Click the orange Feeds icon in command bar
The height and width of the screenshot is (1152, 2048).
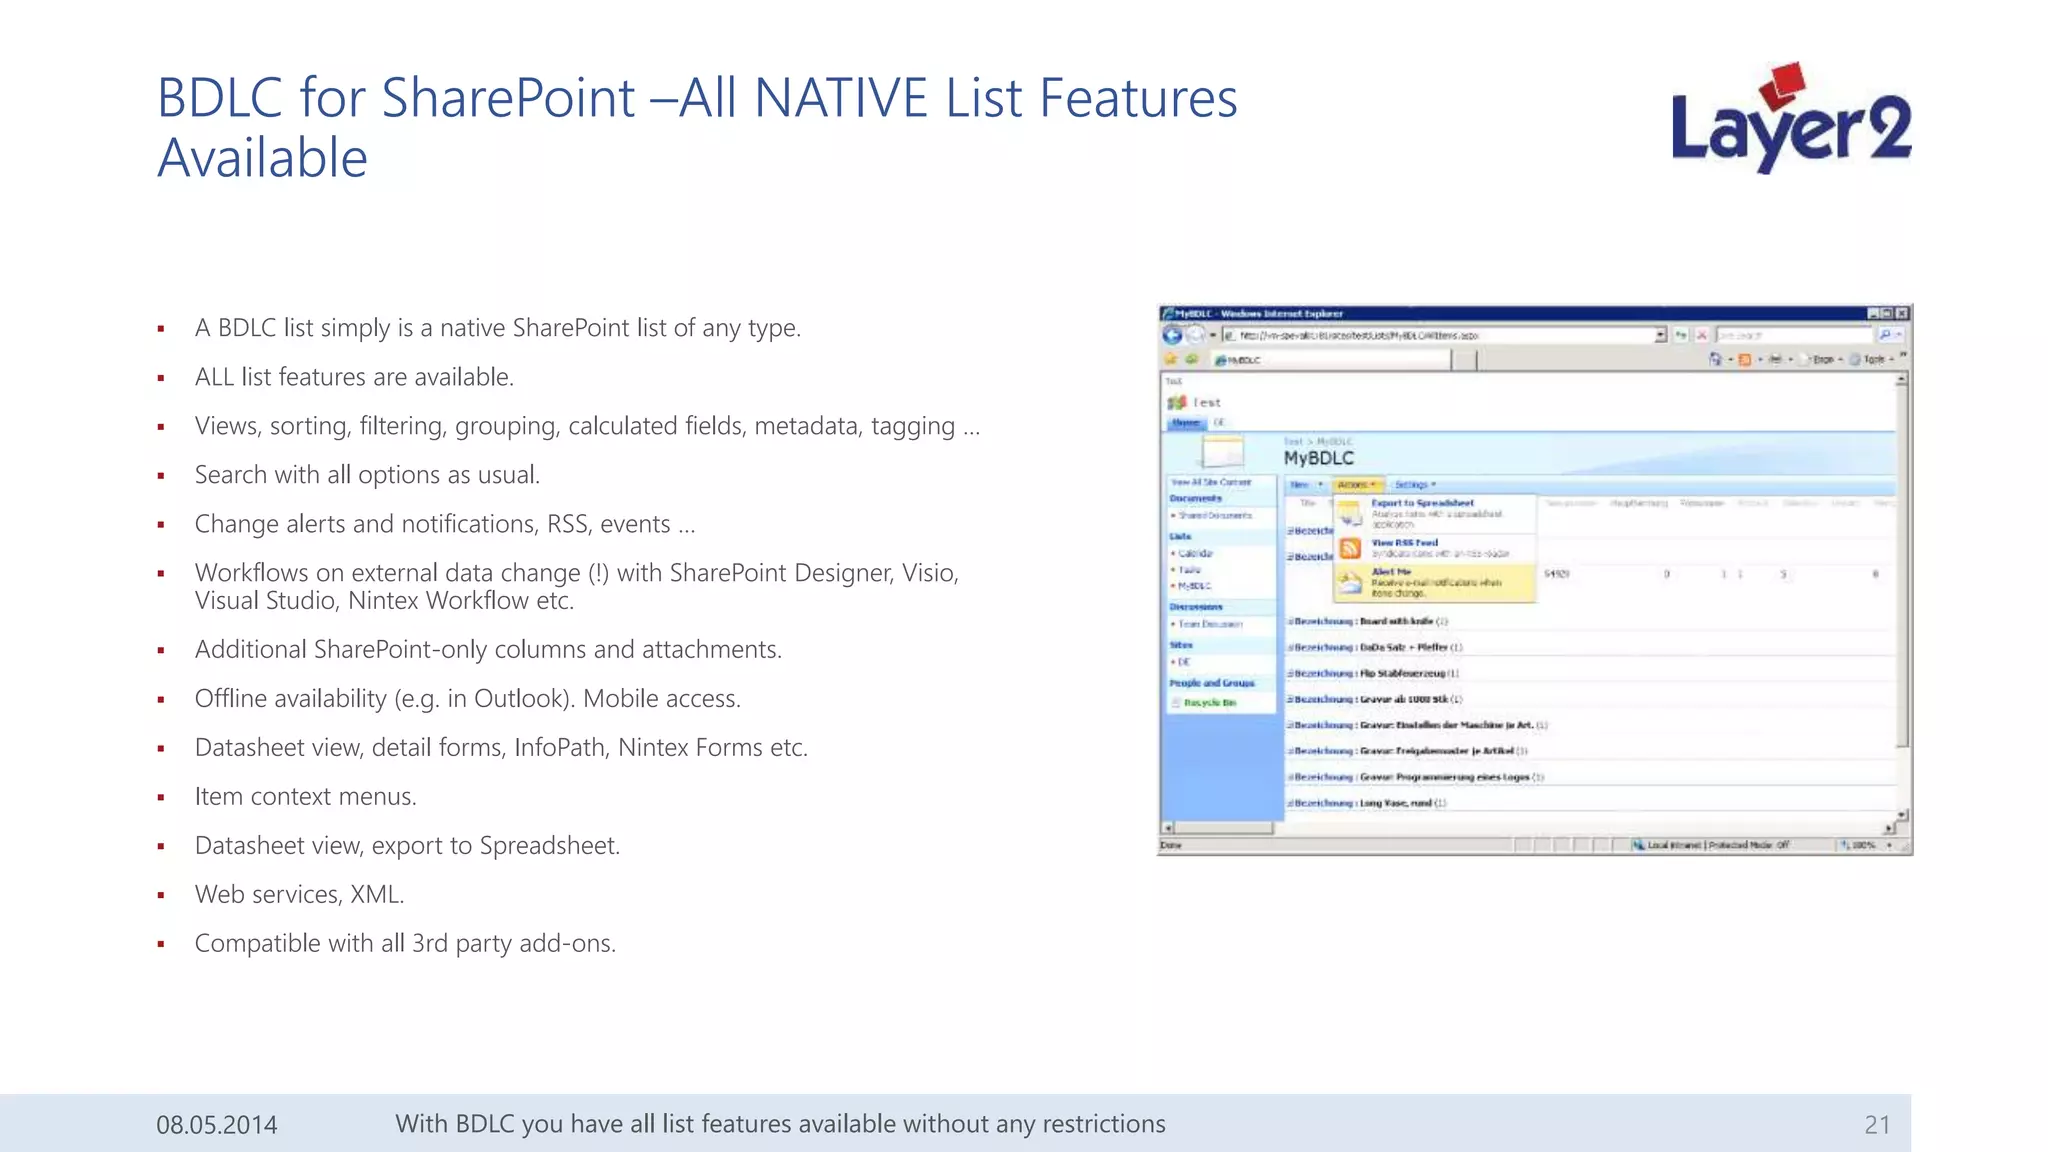pyautogui.click(x=1745, y=359)
